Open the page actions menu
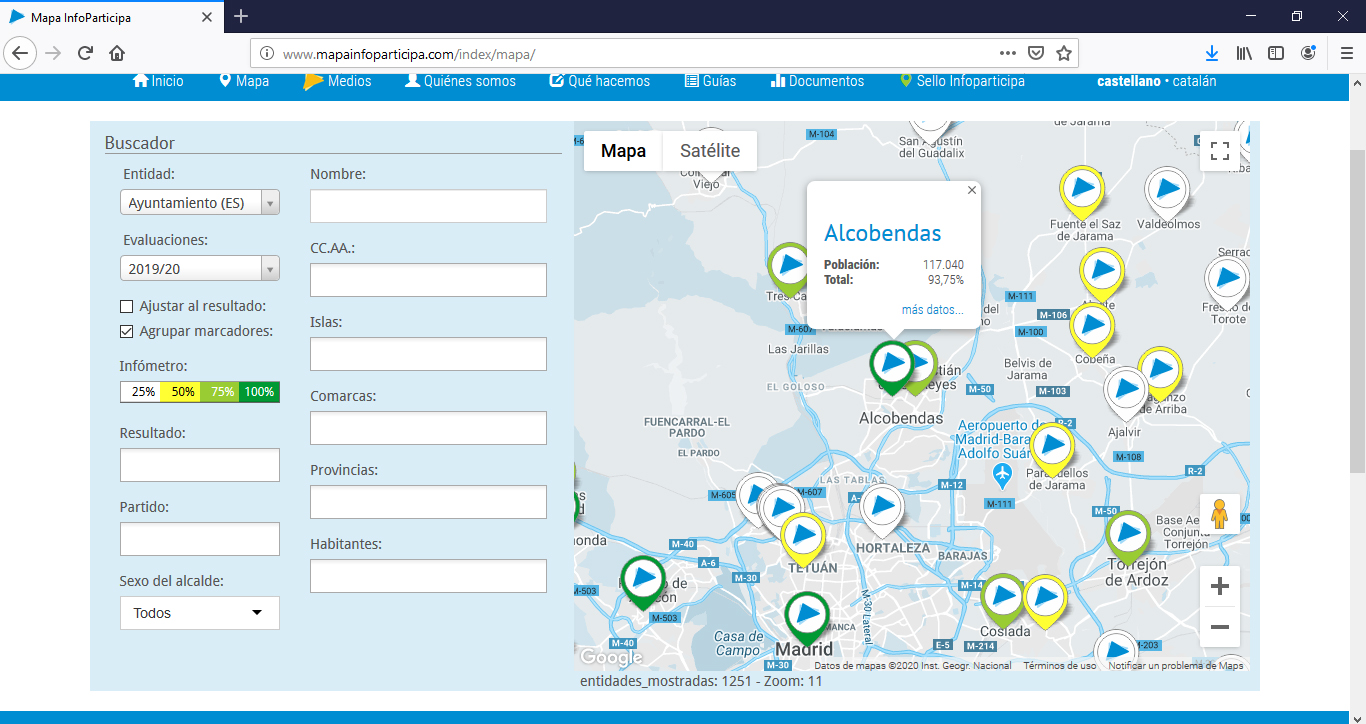 click(1008, 53)
